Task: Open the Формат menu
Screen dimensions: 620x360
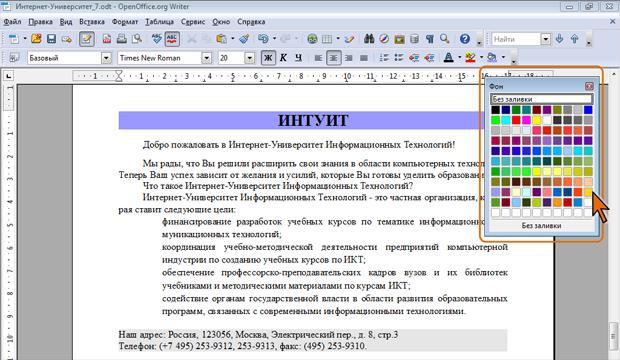Action: tap(125, 22)
